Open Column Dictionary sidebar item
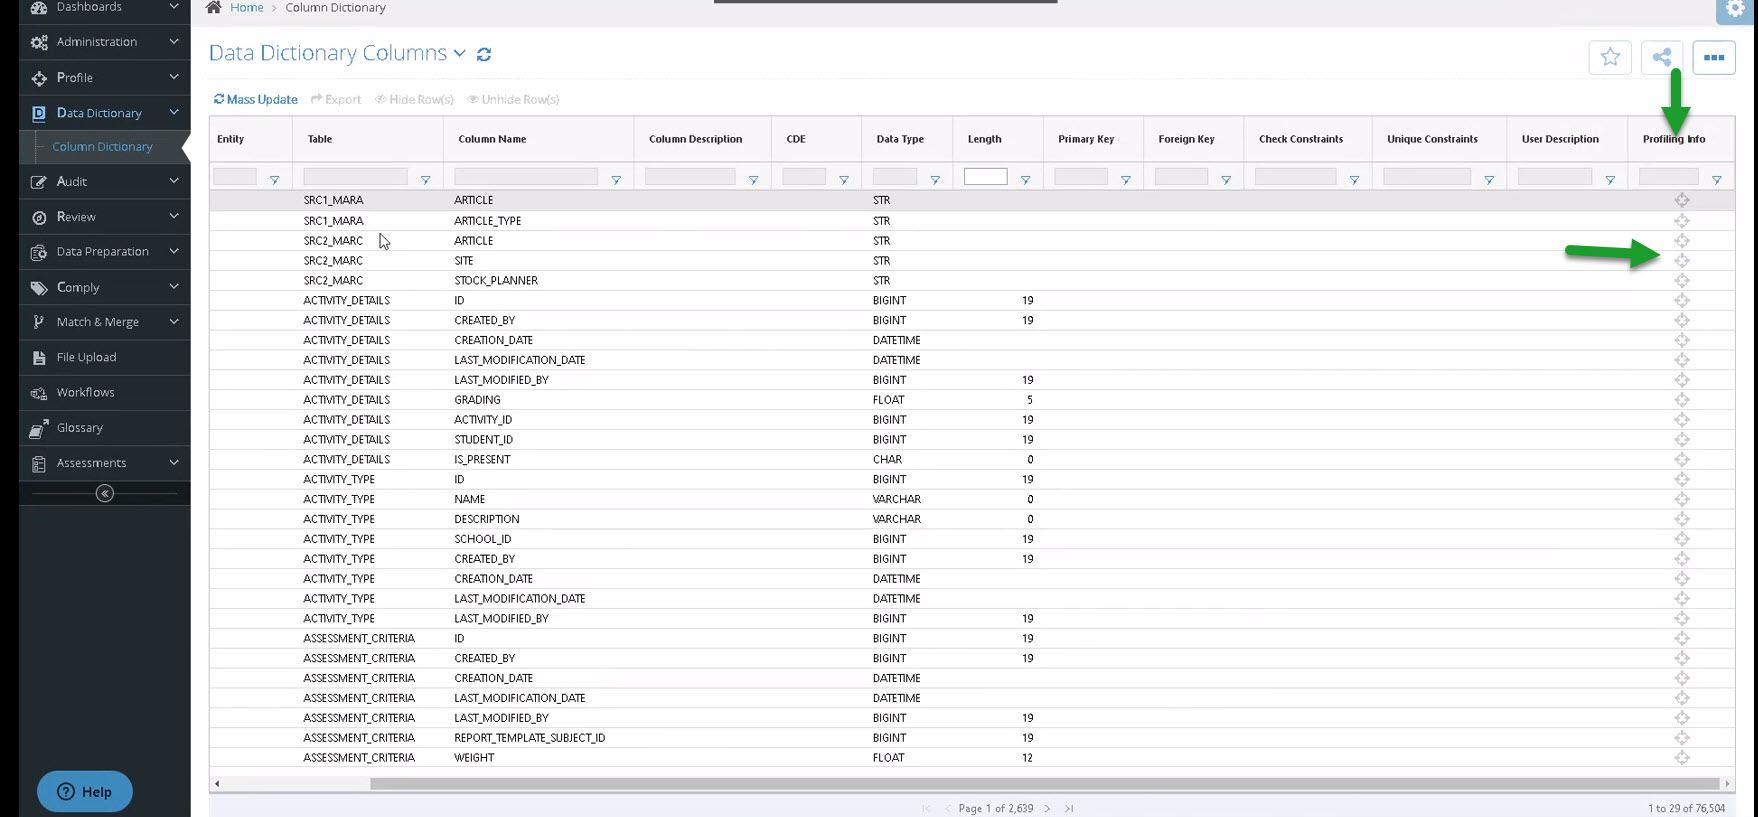This screenshot has width=1758, height=817. tap(102, 146)
